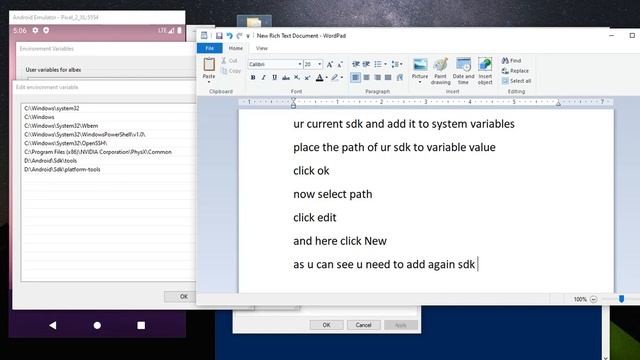Image resolution: width=640 pixels, height=360 pixels.
Task: Switch to the View ribbon tab
Action: [262, 48]
